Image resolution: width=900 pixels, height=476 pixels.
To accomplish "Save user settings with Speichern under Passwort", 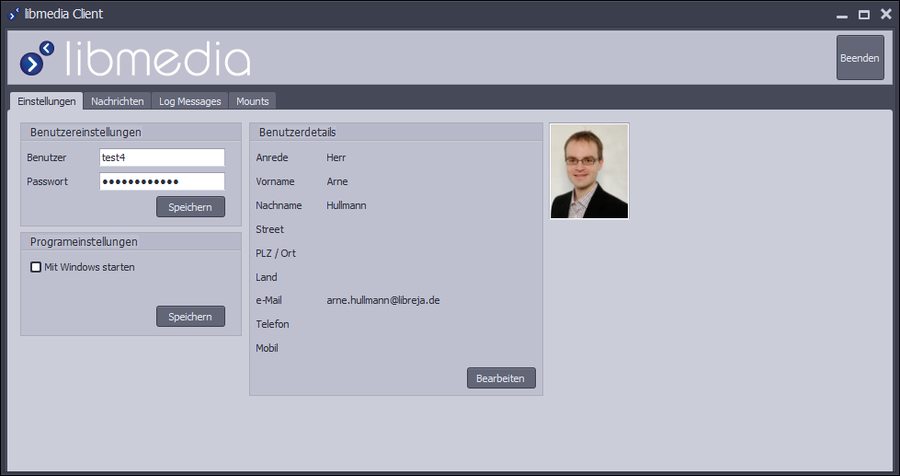I will (191, 207).
